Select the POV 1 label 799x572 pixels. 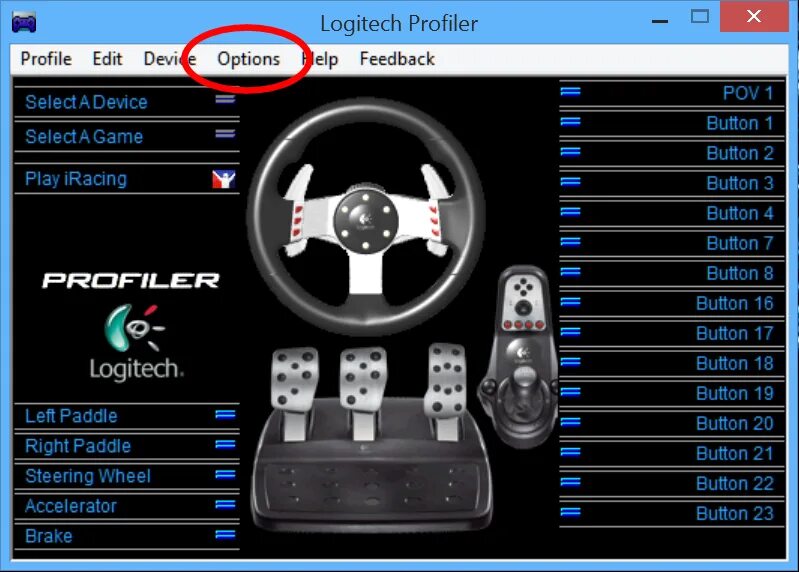[x=748, y=93]
